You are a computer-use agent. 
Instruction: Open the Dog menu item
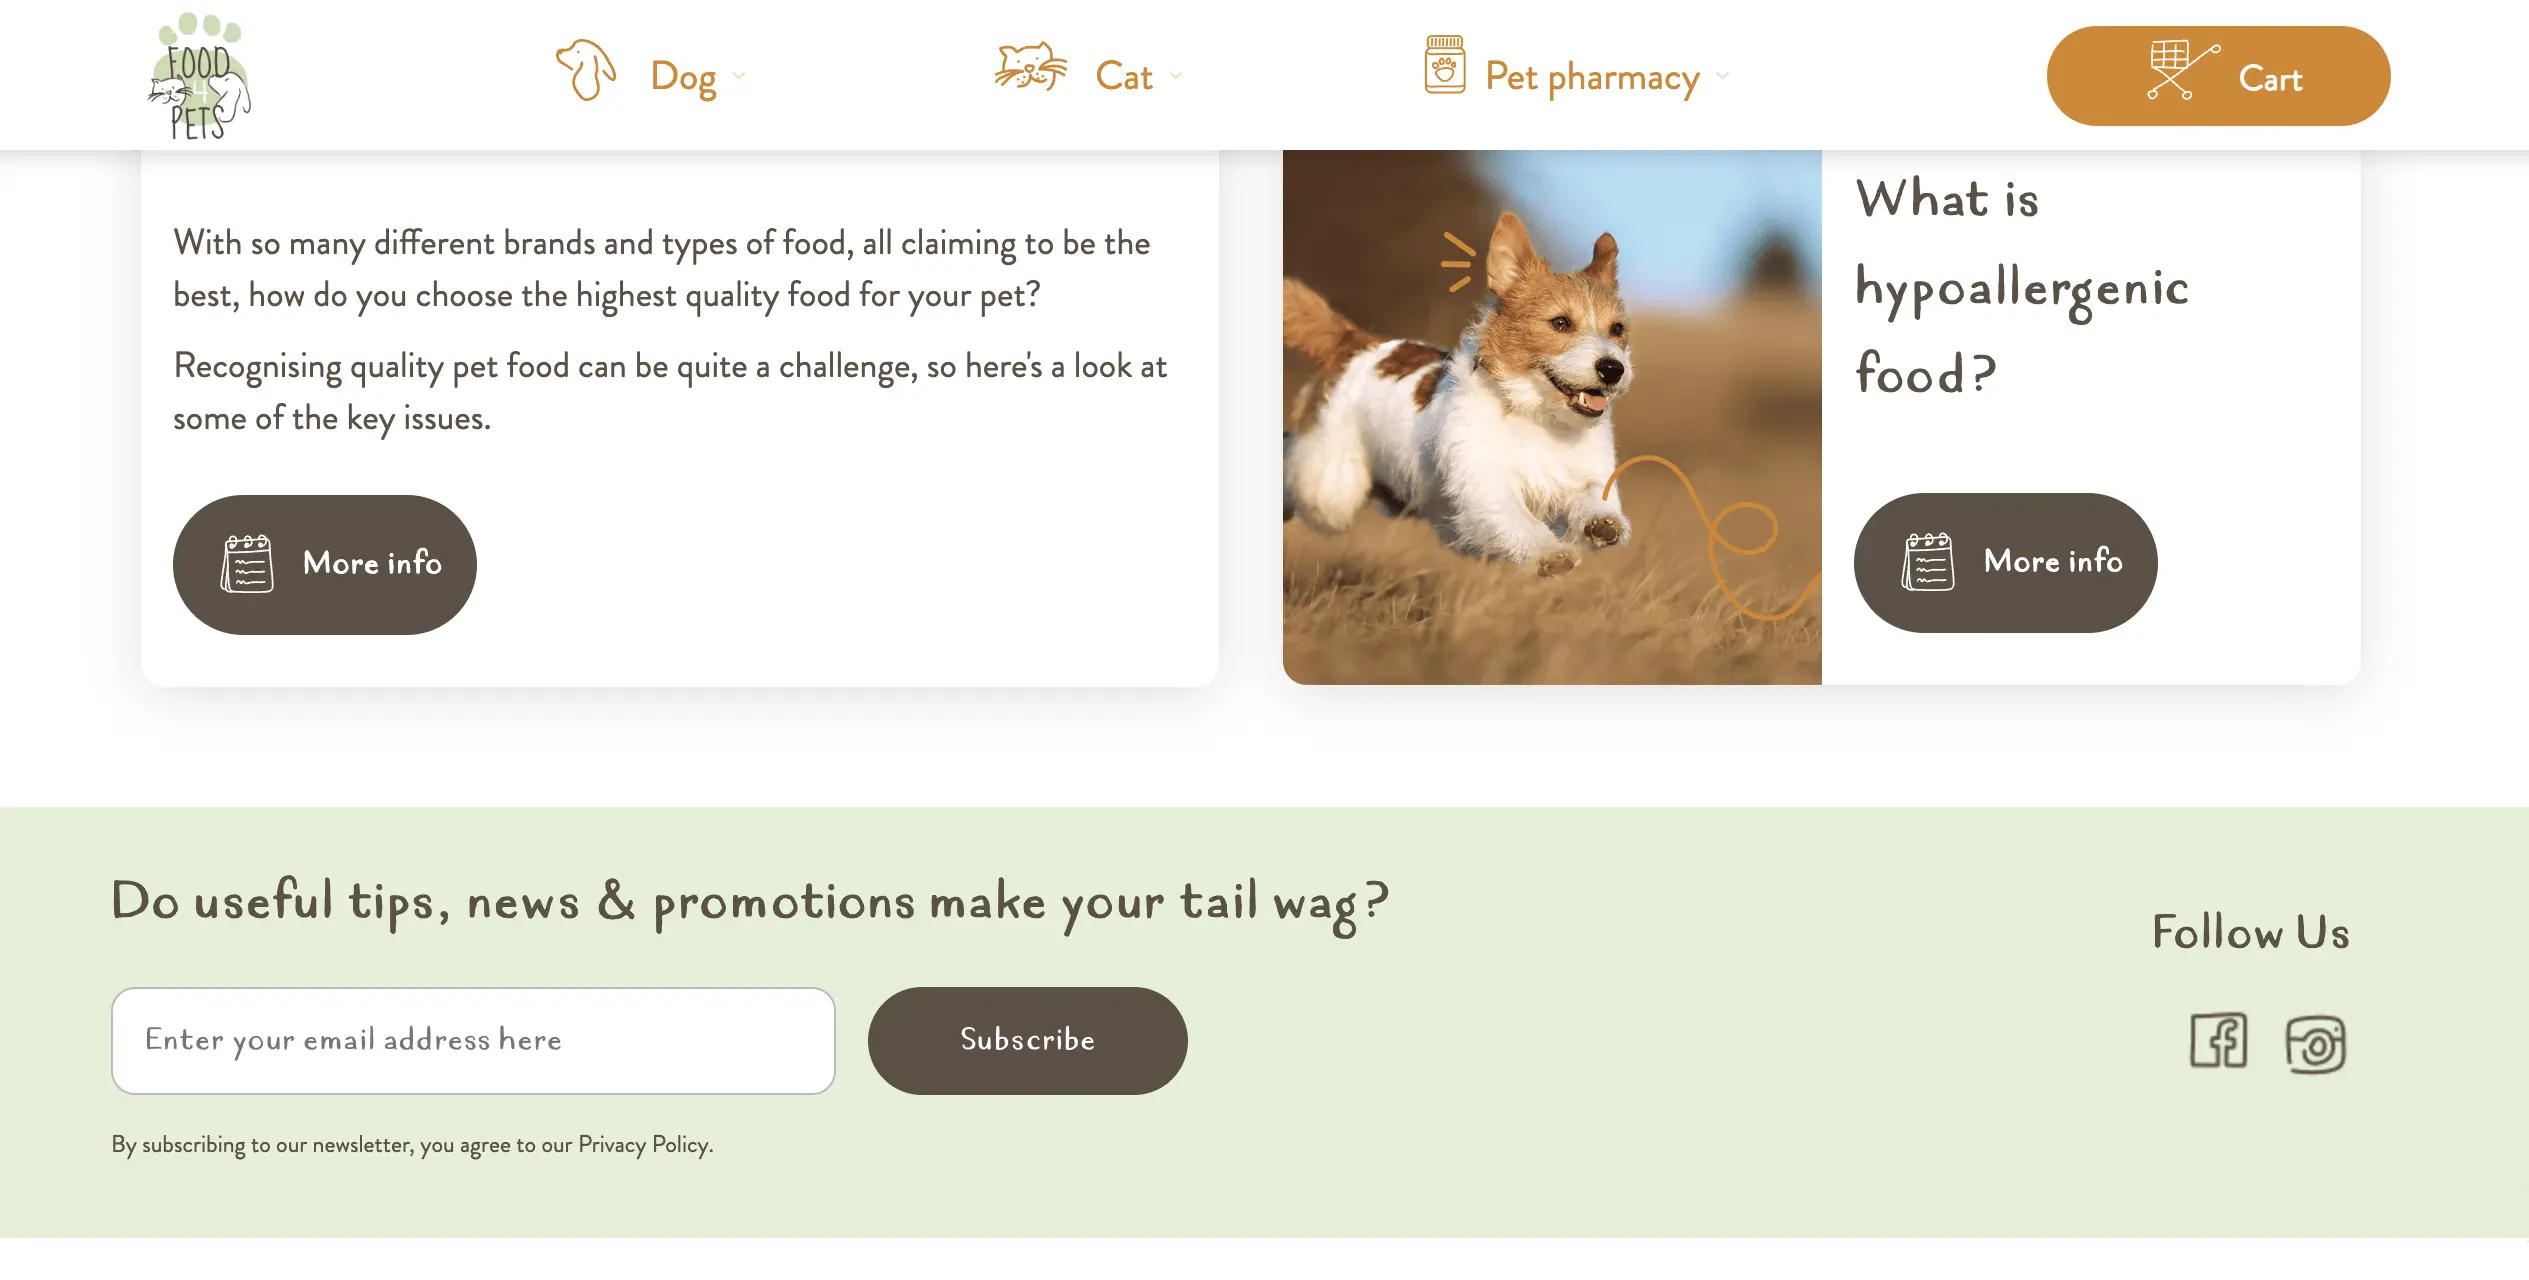click(683, 77)
